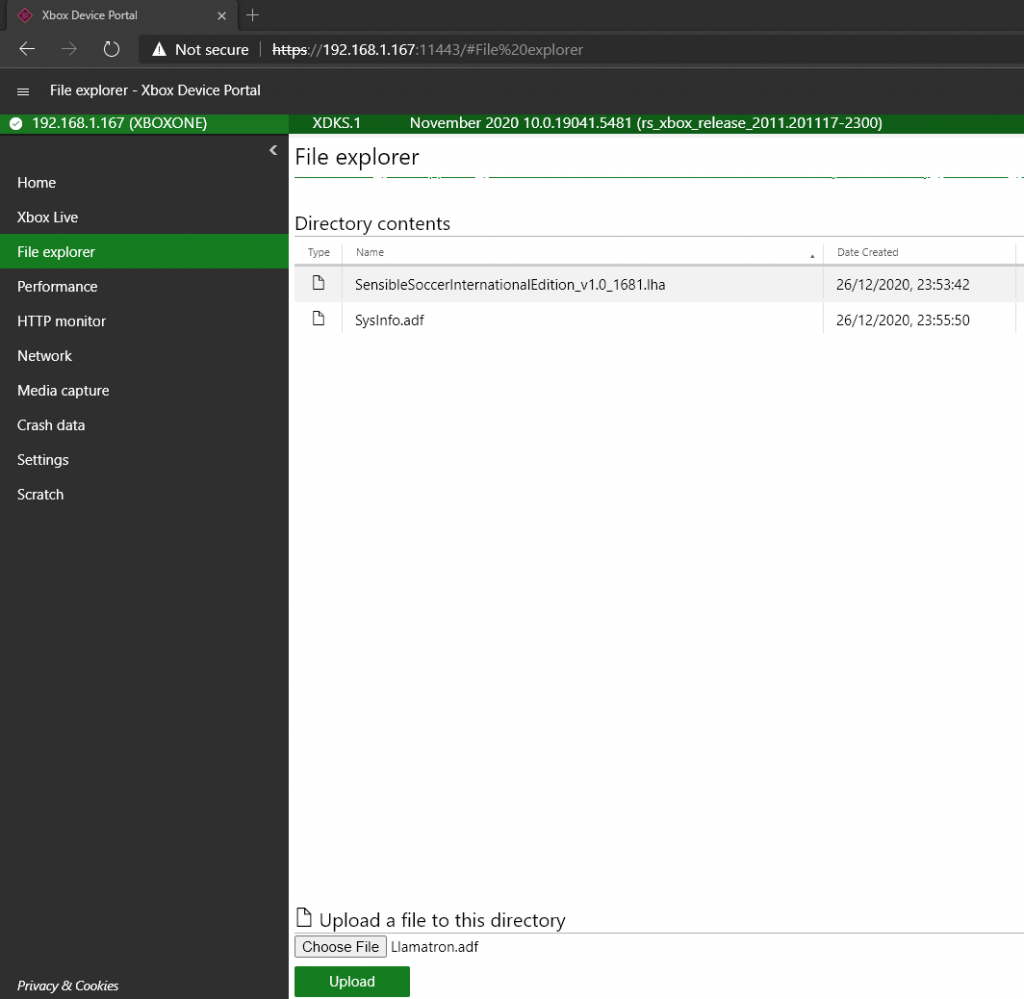Viewport: 1024px width, 999px height.
Task: Click the File explorer - Xbox Device Portal title
Action: coord(155,90)
